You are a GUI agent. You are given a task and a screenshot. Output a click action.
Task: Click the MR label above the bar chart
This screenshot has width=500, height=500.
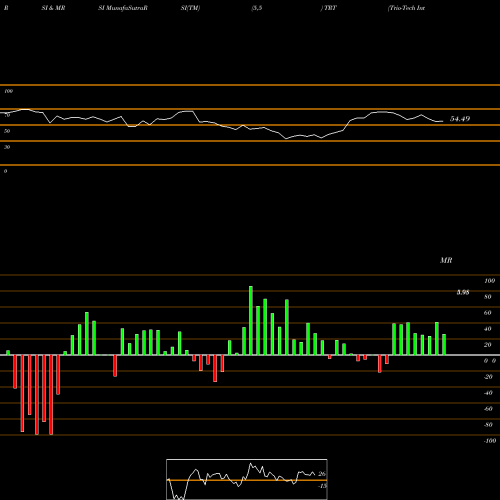[x=446, y=260]
